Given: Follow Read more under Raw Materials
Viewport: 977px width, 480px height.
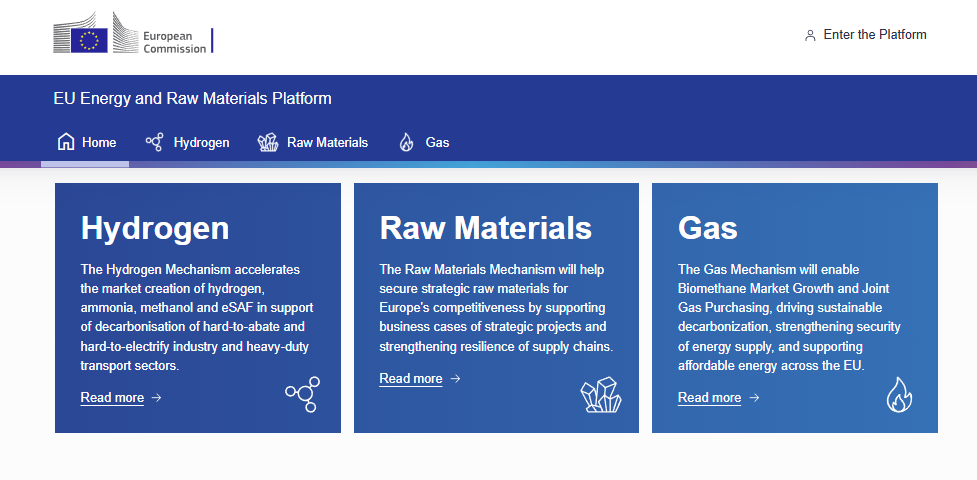Looking at the screenshot, I should [411, 379].
